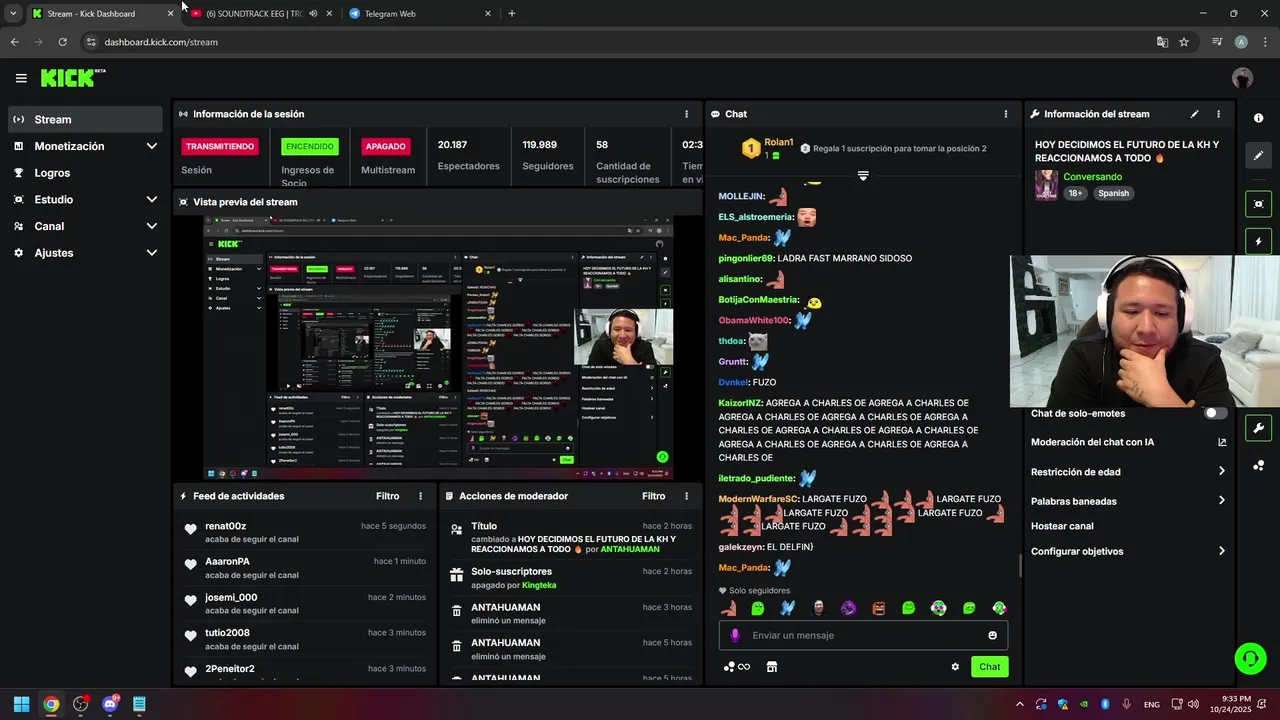1280x720 pixels.
Task: Click the green Chat send button
Action: click(x=989, y=667)
